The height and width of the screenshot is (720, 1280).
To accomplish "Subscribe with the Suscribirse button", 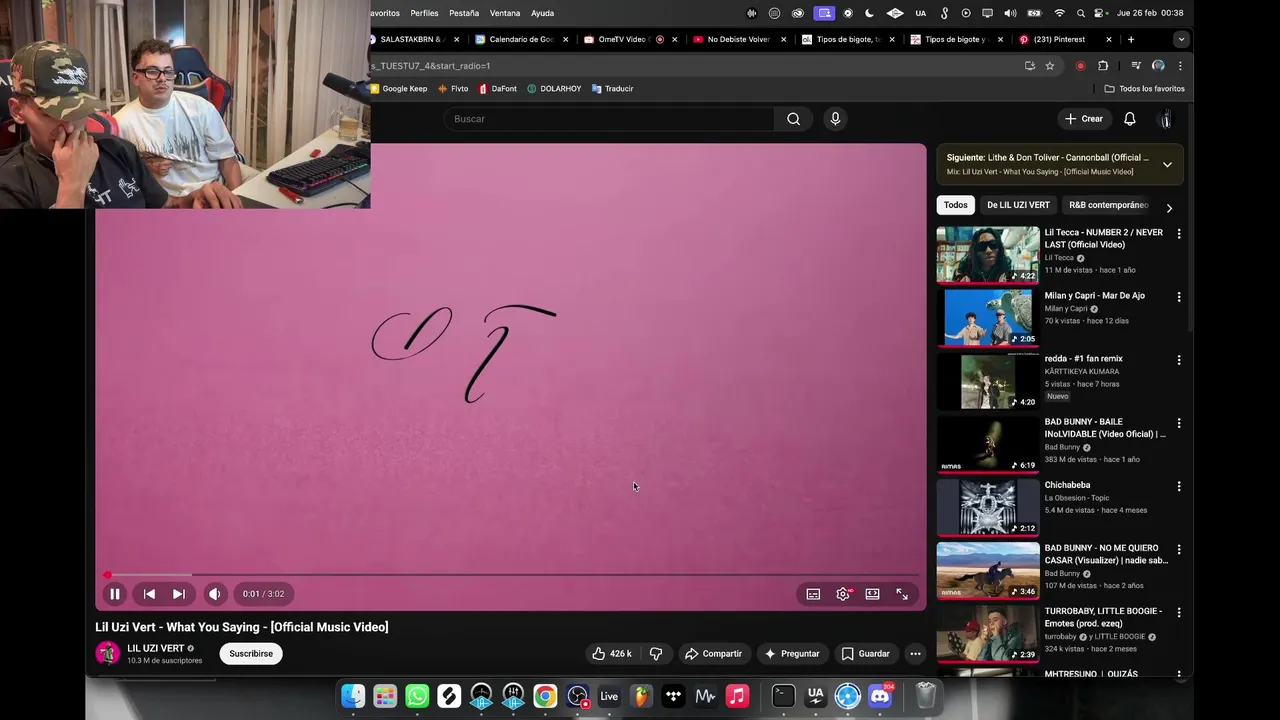I will [251, 654].
